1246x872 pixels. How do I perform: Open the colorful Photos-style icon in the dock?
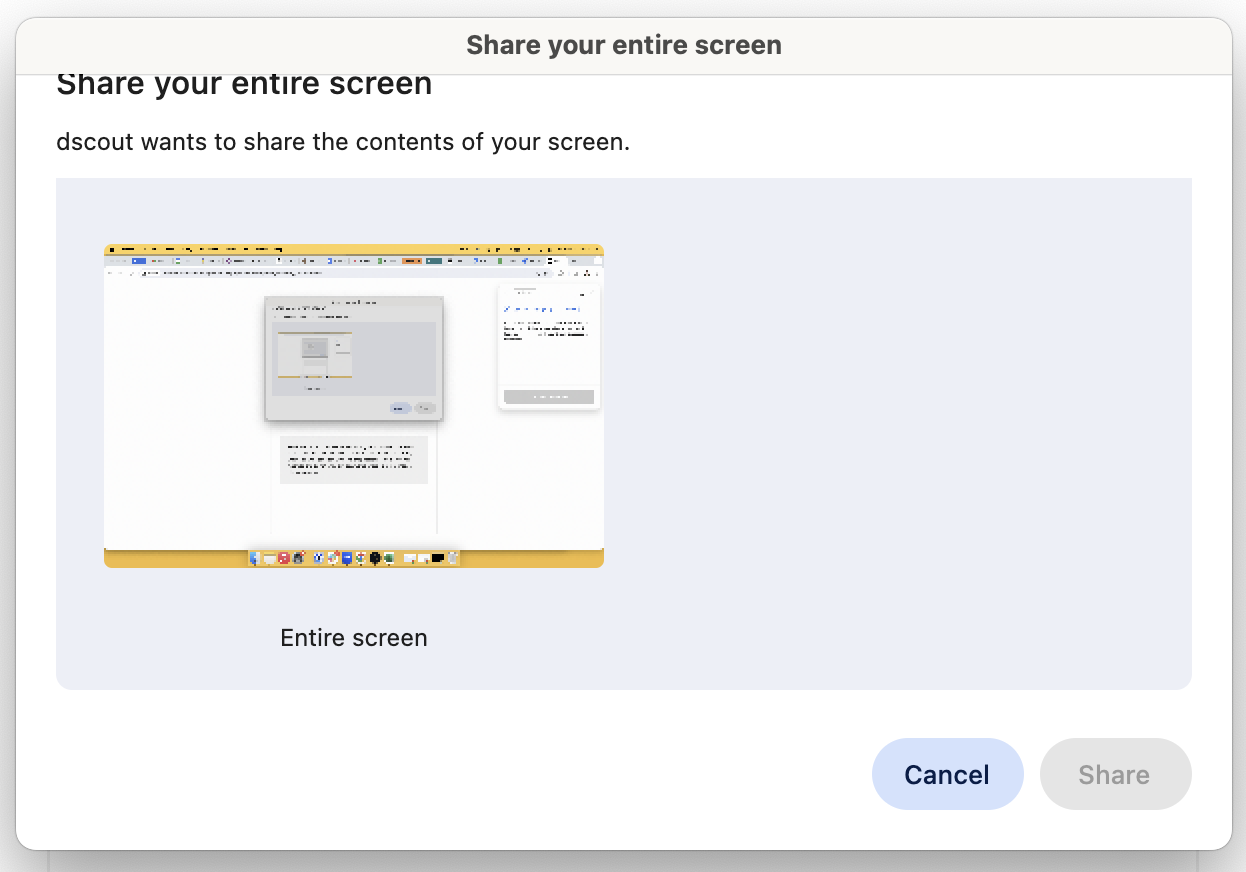331,558
